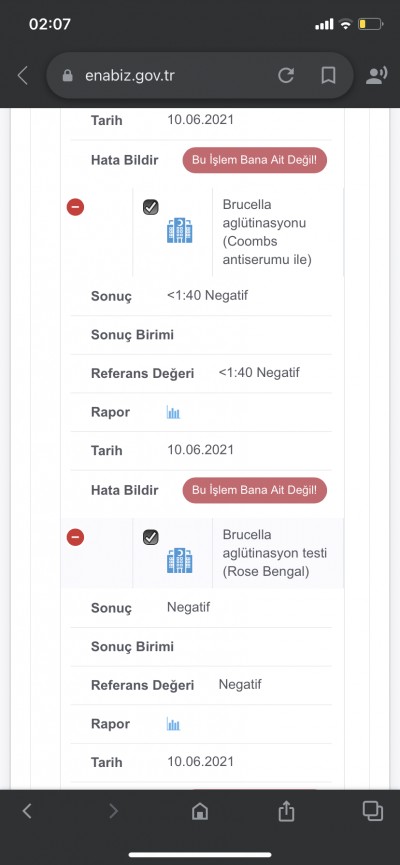Viewport: 400px width, 865px height.
Task: Bookmark the page with the bookmark icon
Action: tap(328, 76)
